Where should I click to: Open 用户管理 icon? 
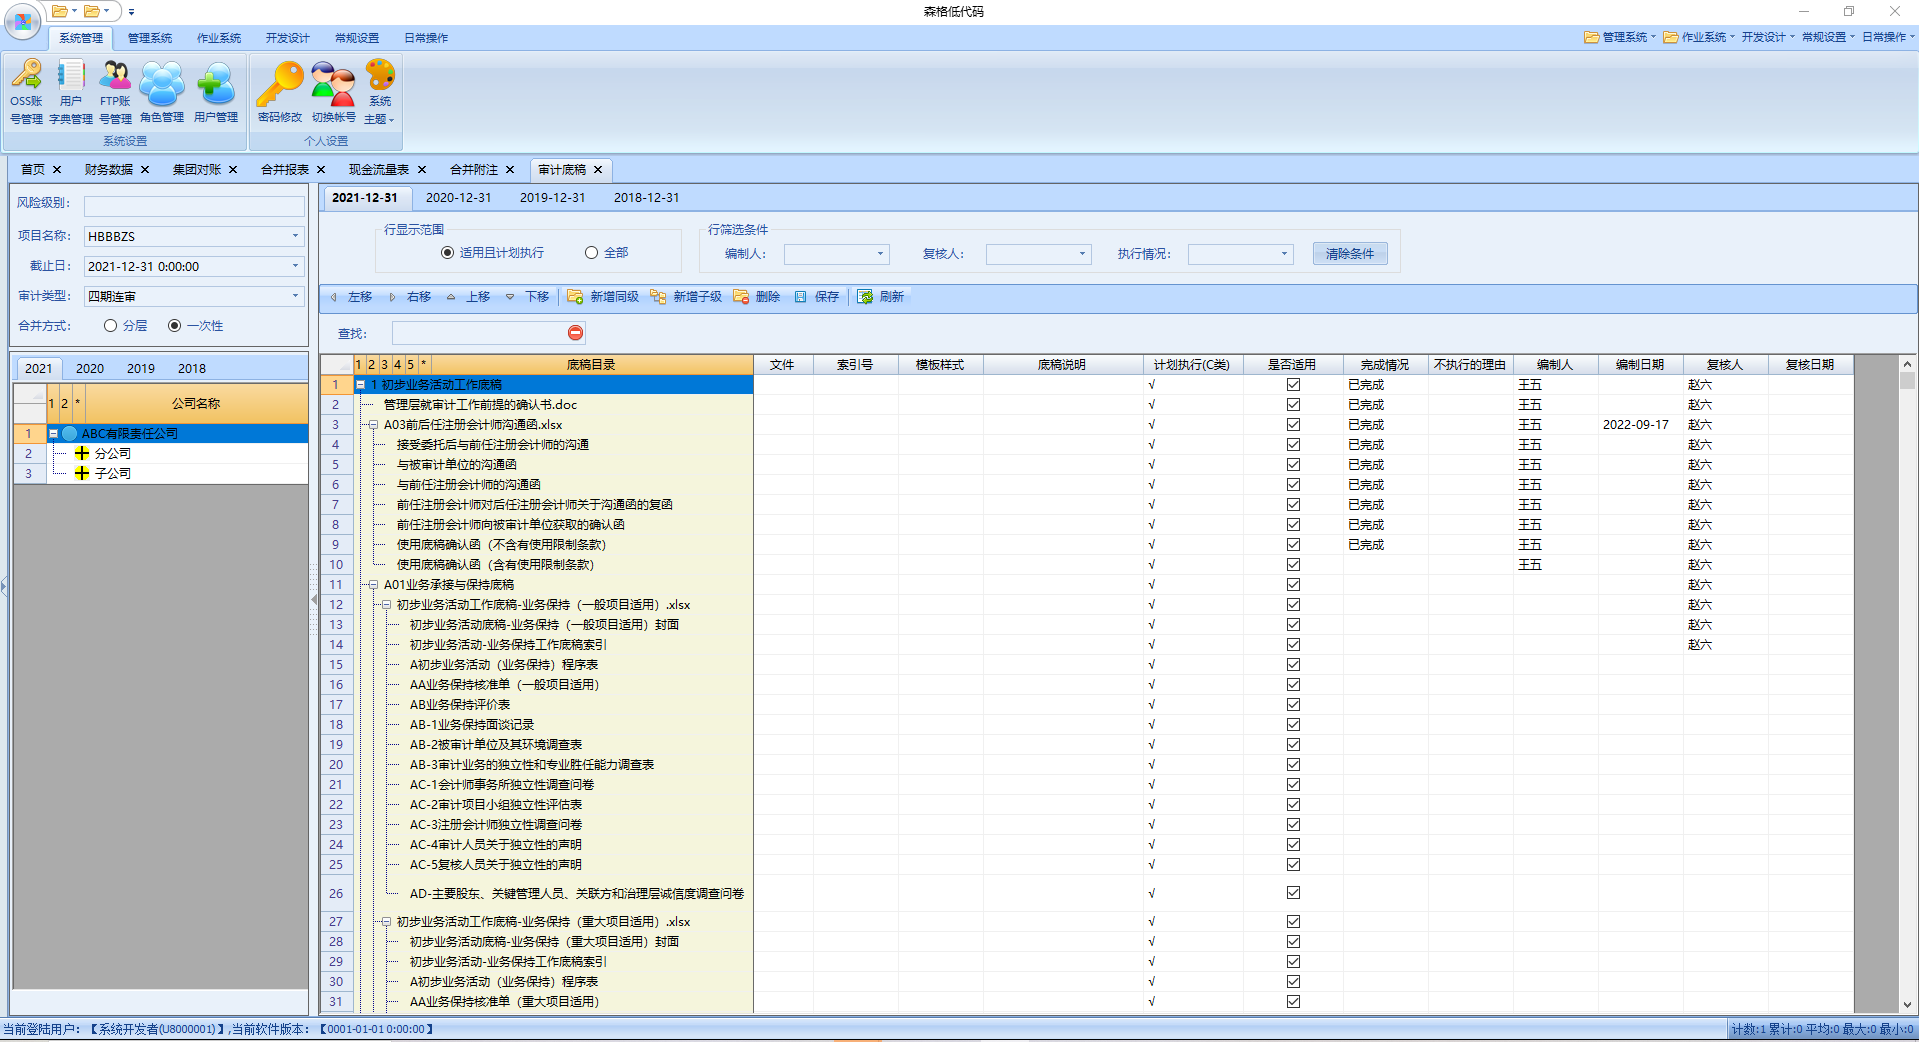(x=216, y=91)
